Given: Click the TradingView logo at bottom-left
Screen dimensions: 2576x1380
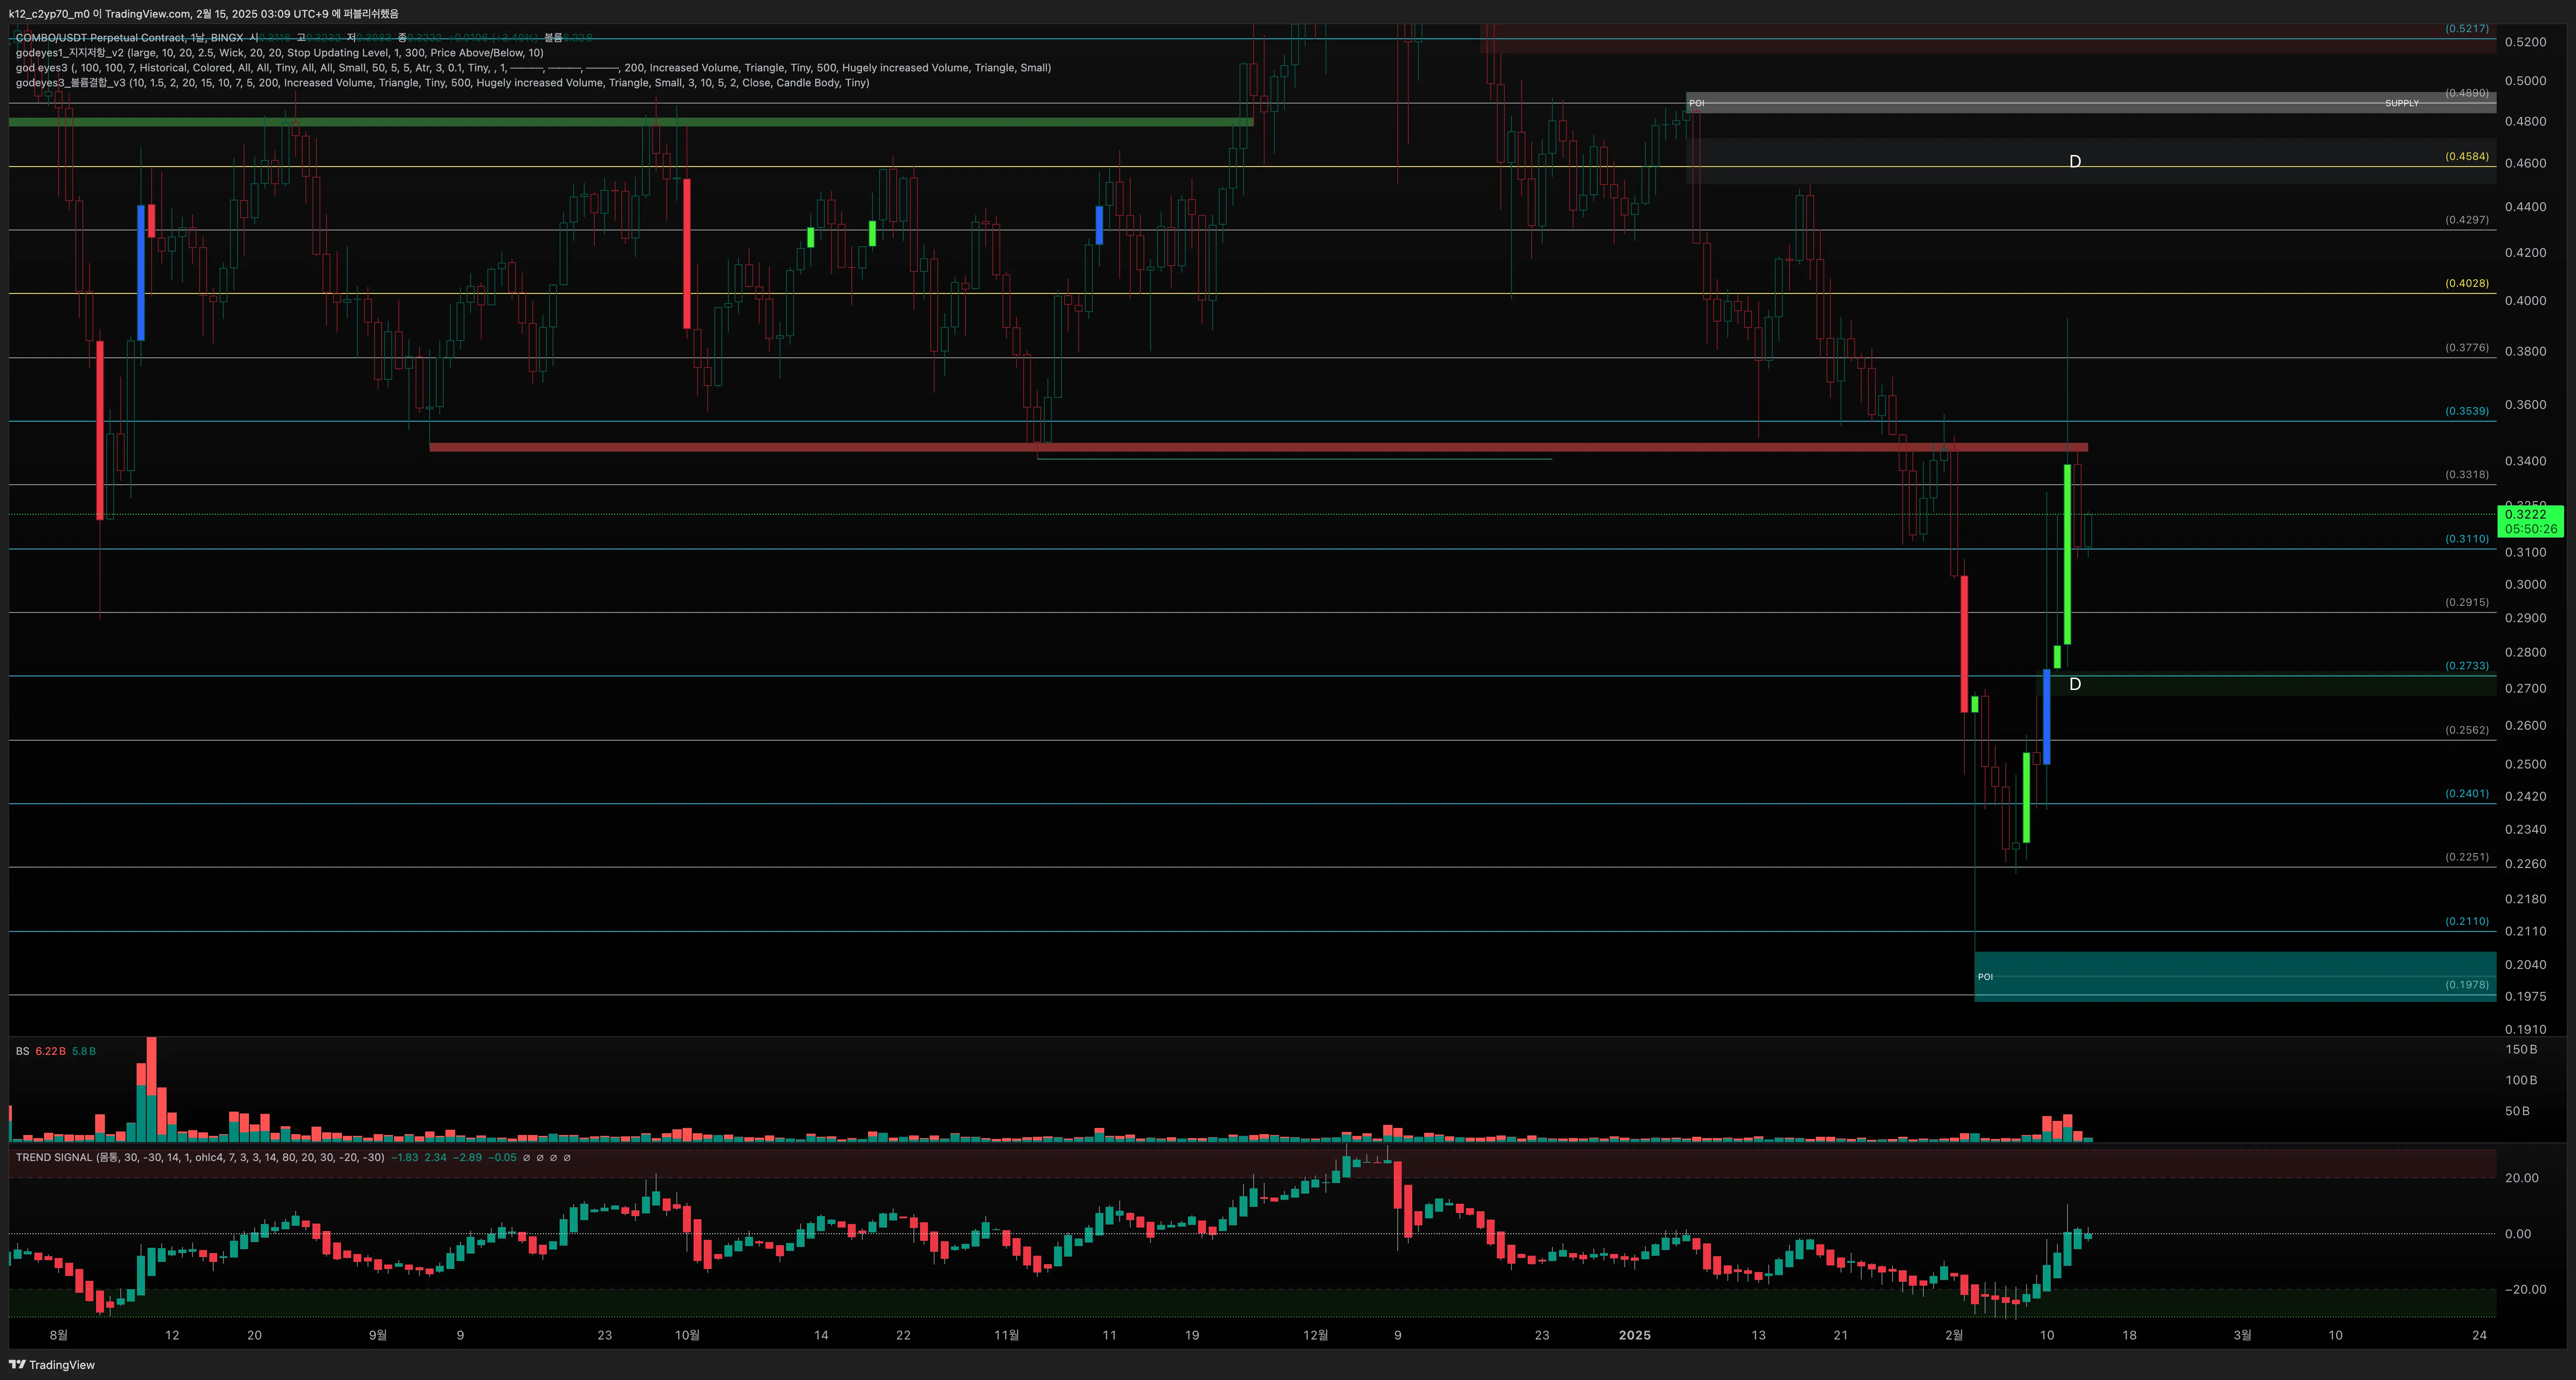Looking at the screenshot, I should point(52,1364).
